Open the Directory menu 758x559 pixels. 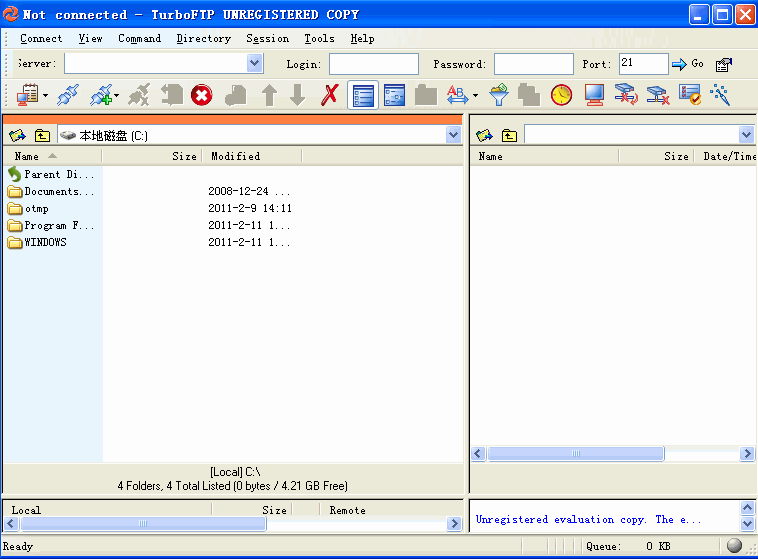203,39
